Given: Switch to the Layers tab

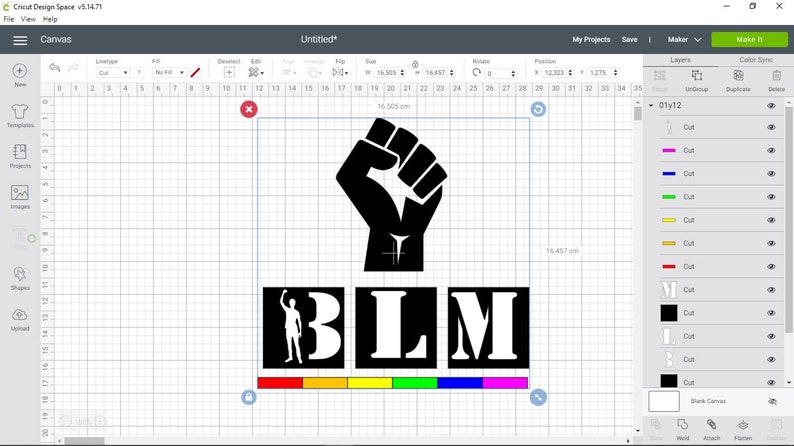Looking at the screenshot, I should (x=680, y=60).
